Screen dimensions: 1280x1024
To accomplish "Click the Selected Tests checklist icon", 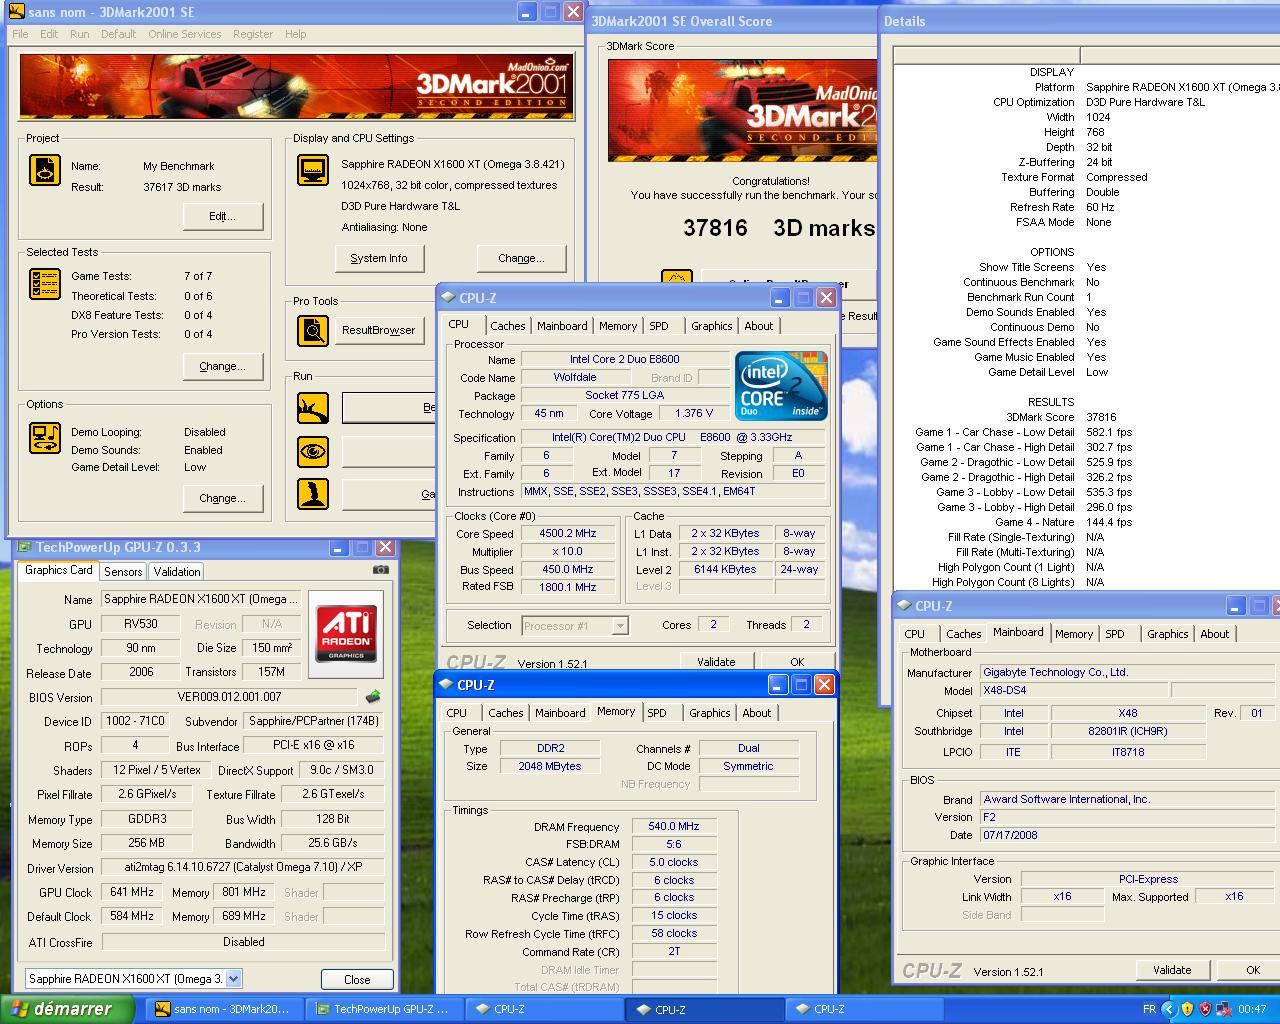I will (45, 284).
